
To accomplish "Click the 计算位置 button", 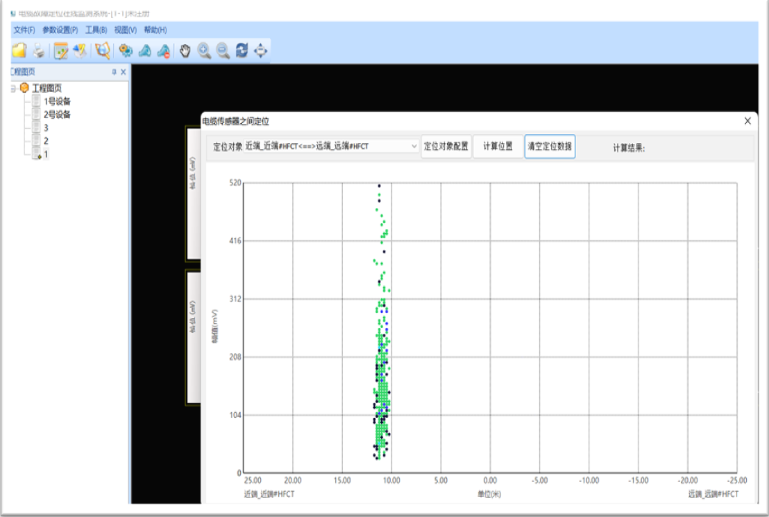I will point(498,146).
